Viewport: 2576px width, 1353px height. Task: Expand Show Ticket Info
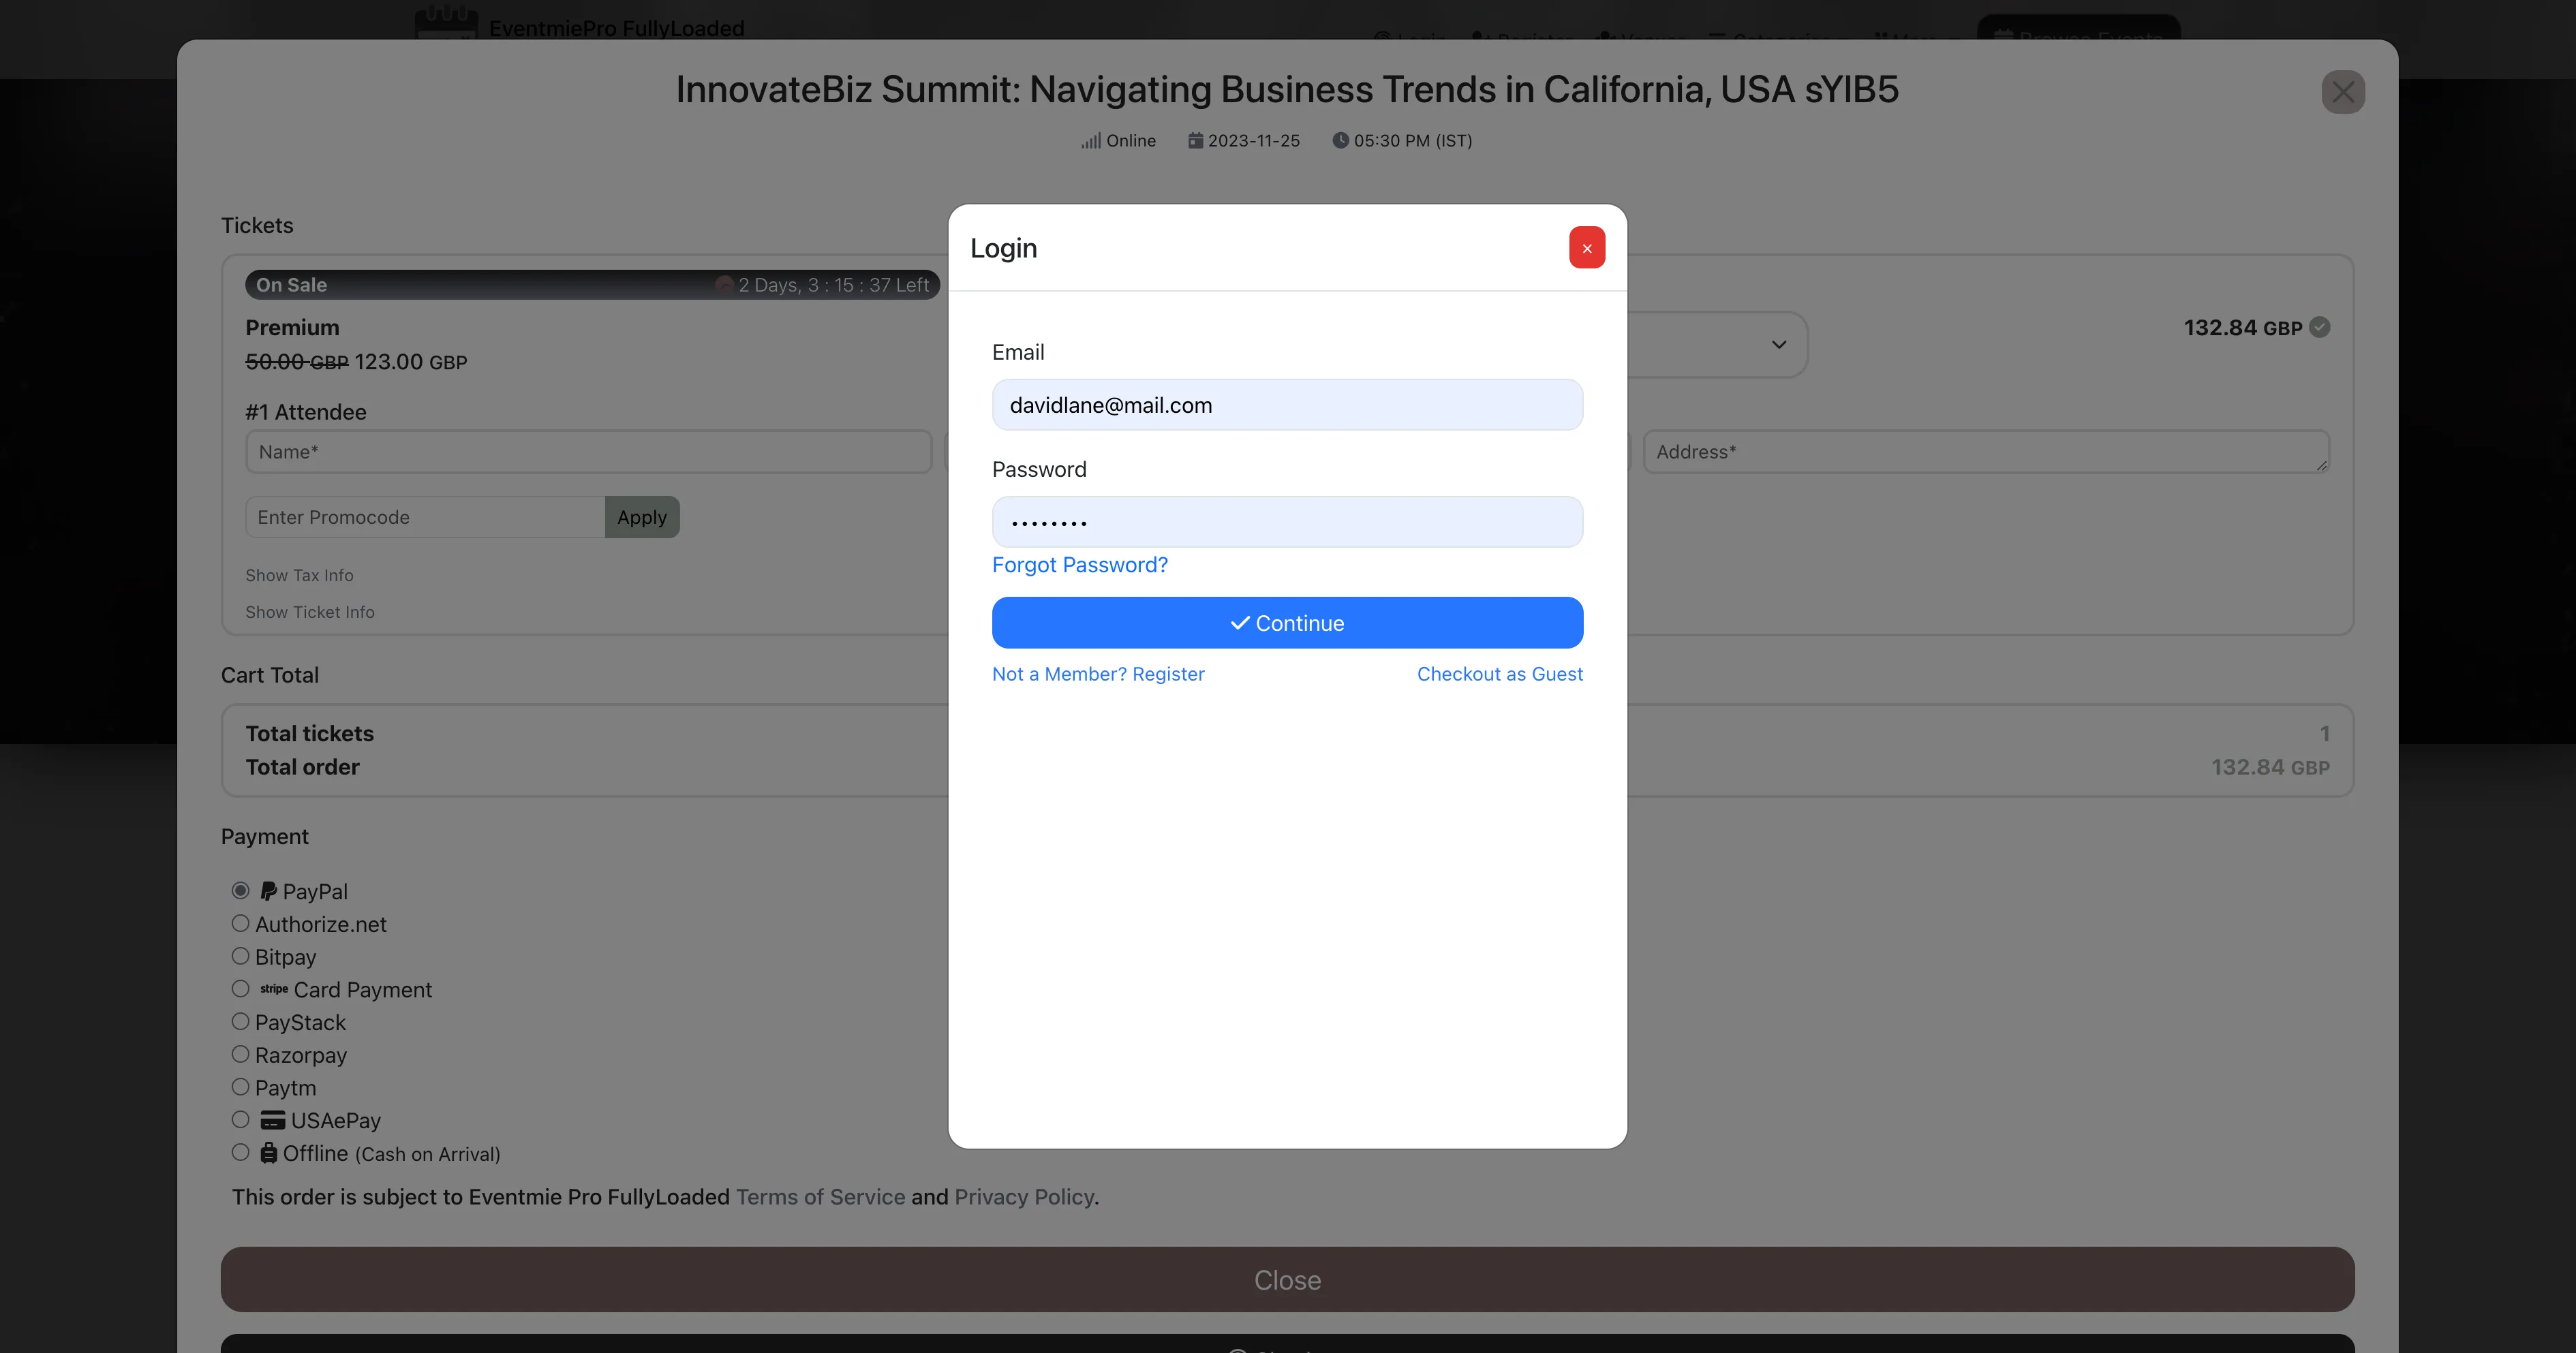point(310,612)
